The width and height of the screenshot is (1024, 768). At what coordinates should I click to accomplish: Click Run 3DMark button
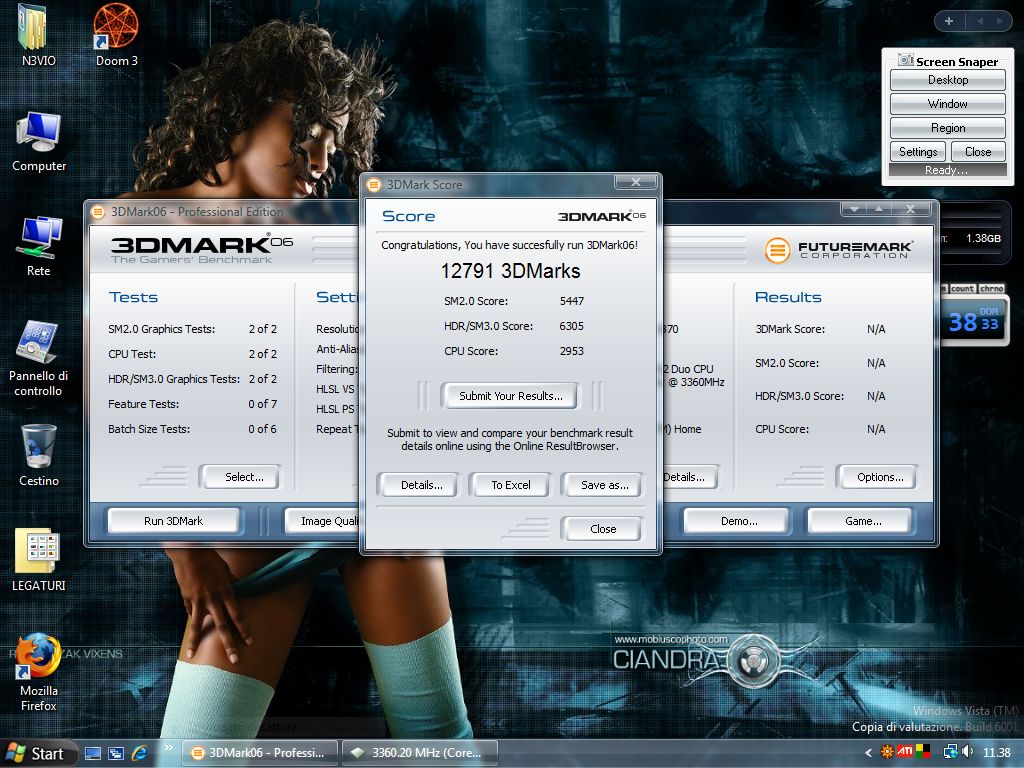point(173,521)
